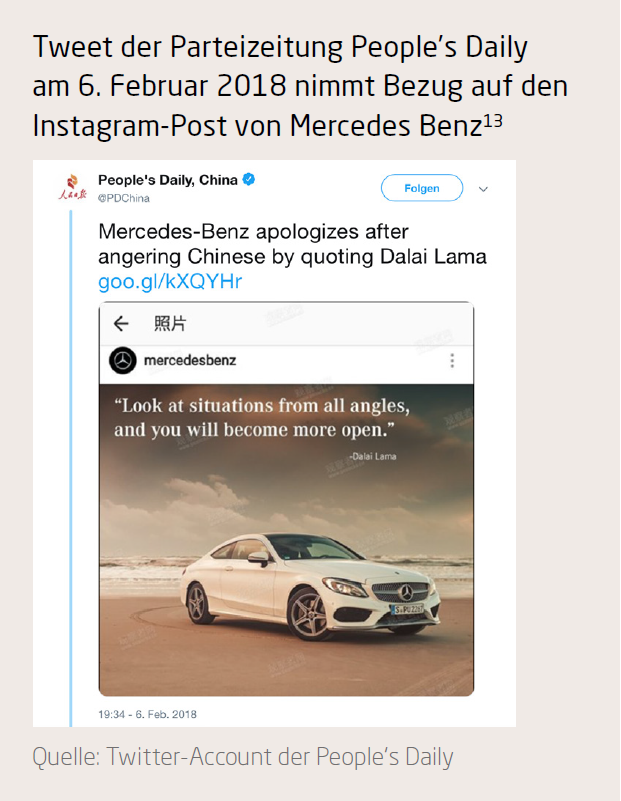Click the tweet text about Mercedes-Benz apologizing
Viewport: 621px width, 801px height.
click(292, 244)
